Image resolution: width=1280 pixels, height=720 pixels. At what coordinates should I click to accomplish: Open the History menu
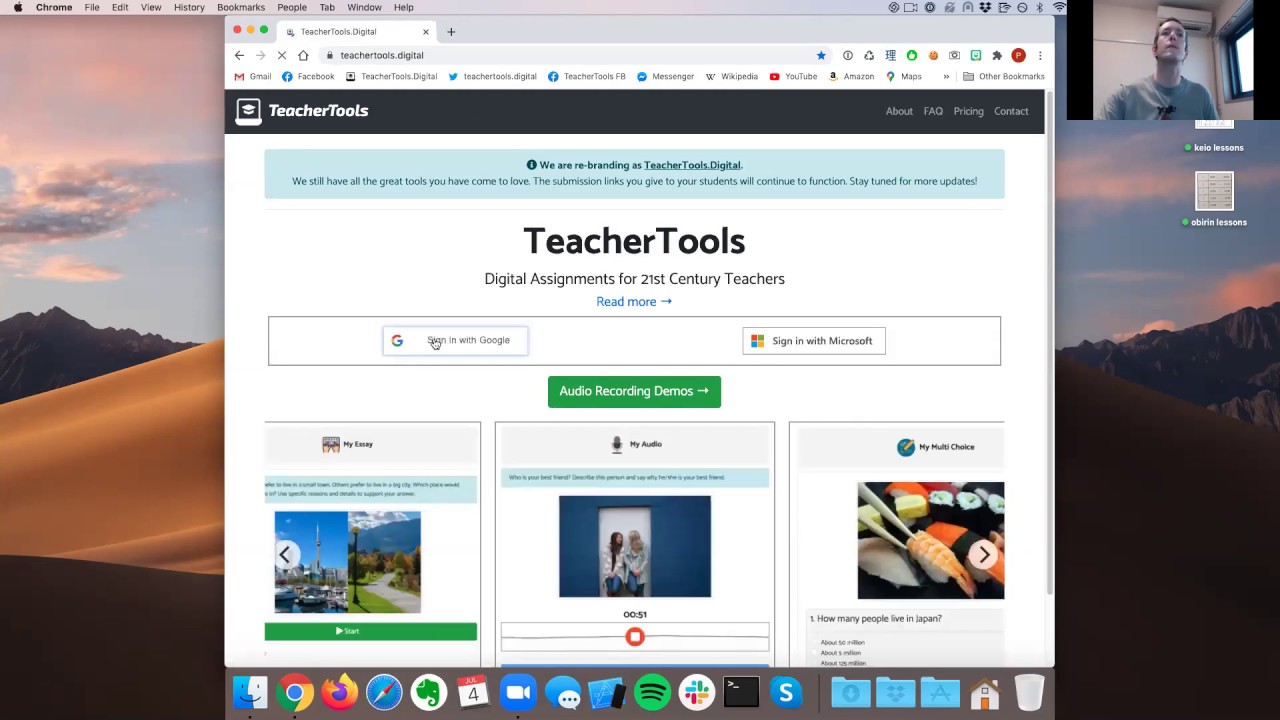[189, 7]
